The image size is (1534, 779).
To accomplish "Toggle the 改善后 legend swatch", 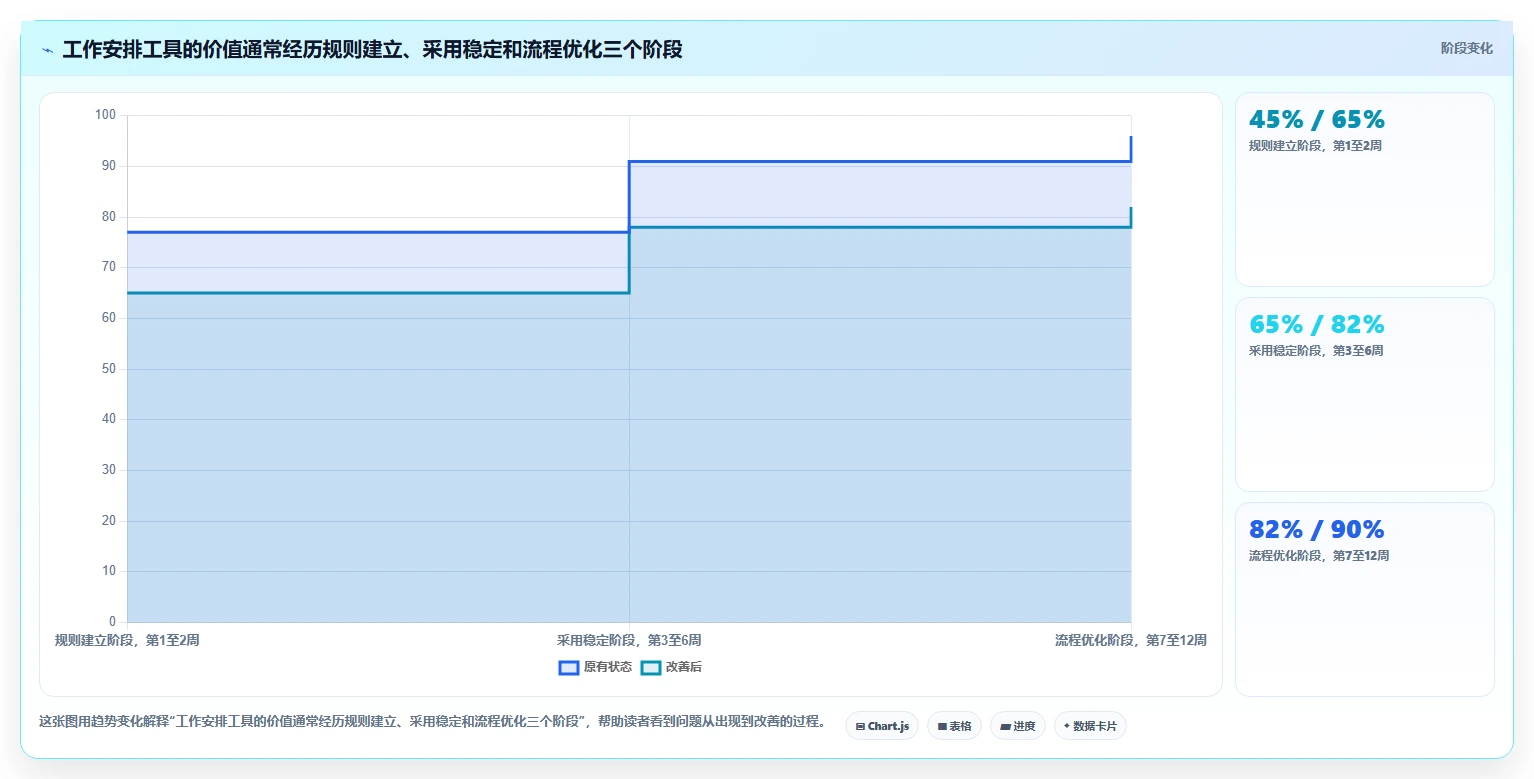I will tap(651, 668).
